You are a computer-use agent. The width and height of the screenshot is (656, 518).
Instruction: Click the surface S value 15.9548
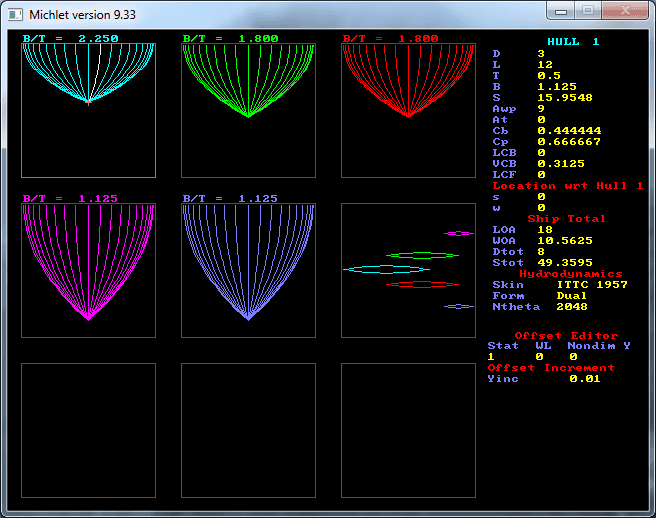(x=565, y=97)
